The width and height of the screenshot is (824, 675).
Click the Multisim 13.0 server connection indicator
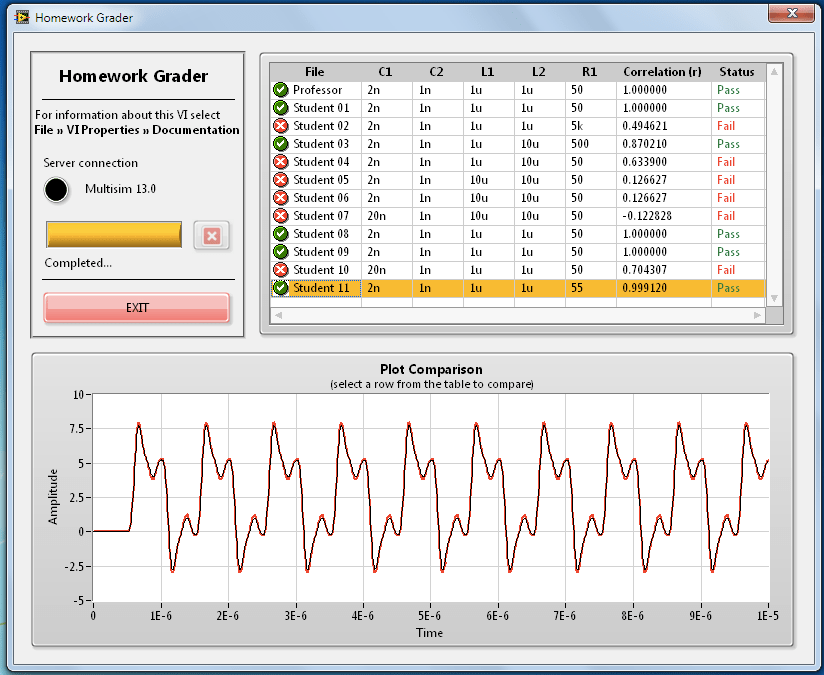[x=57, y=189]
